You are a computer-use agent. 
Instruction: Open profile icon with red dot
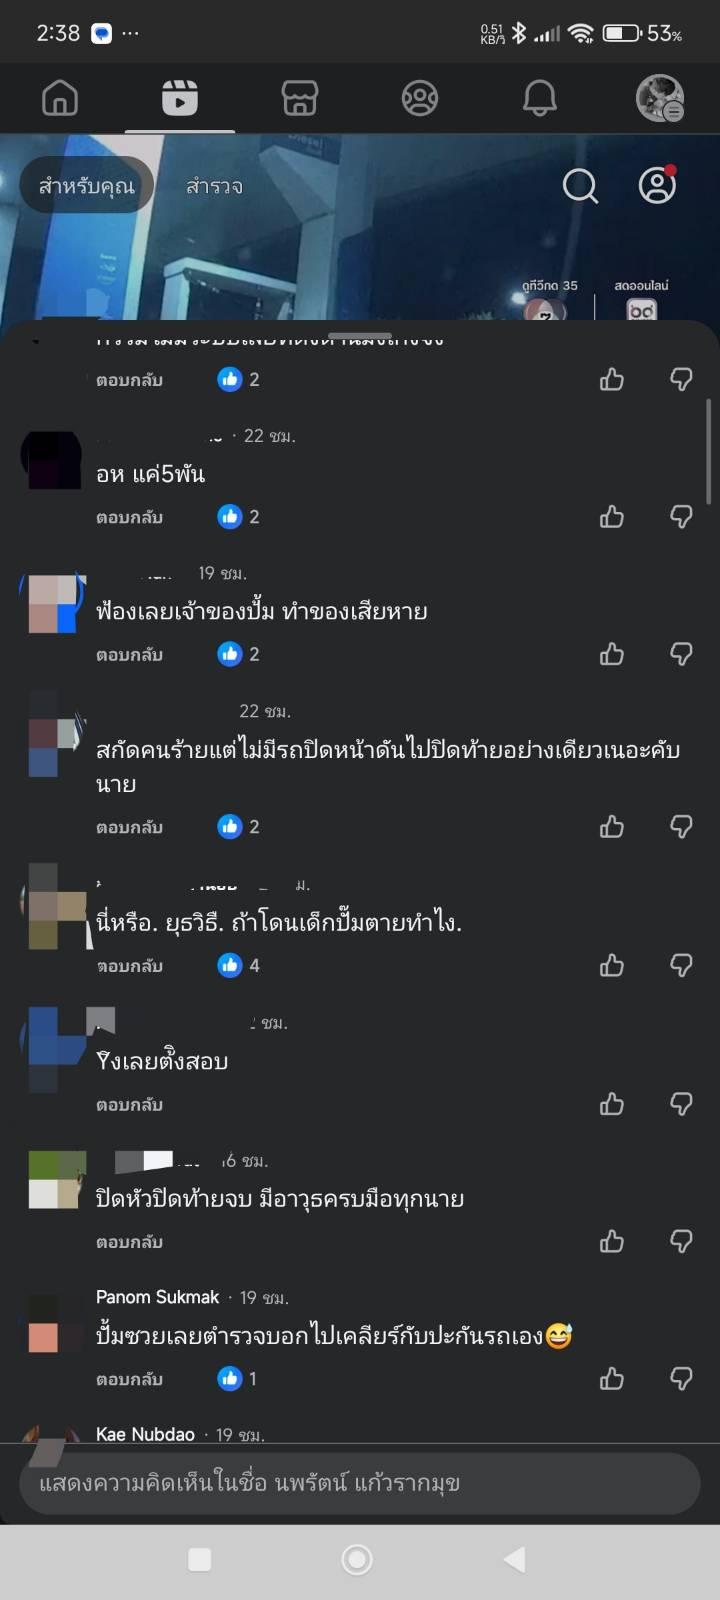coord(658,186)
